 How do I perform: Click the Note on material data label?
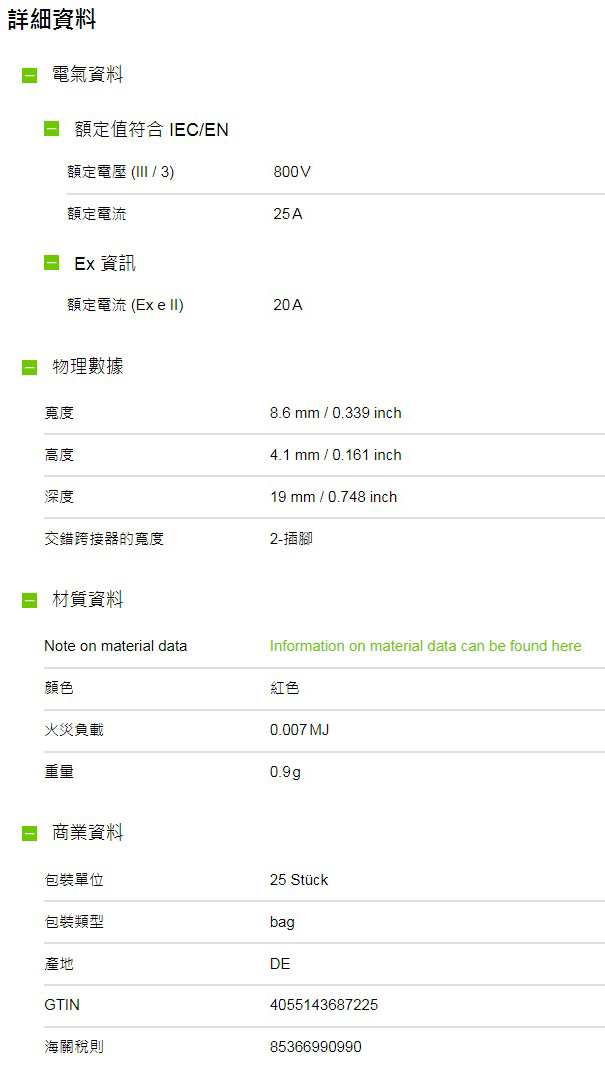point(115,646)
